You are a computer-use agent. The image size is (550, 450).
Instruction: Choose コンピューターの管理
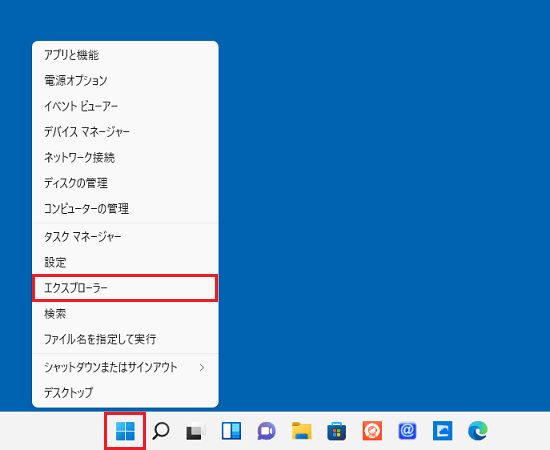point(125,209)
